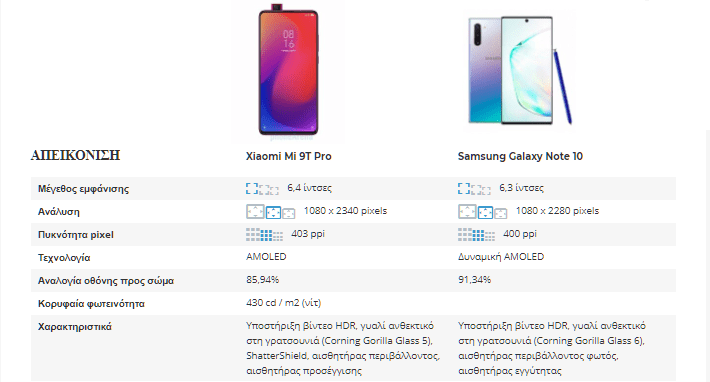Click the Μέγεθος εμφάνισης row label
Screen dimensions: 710x382
click(83, 189)
